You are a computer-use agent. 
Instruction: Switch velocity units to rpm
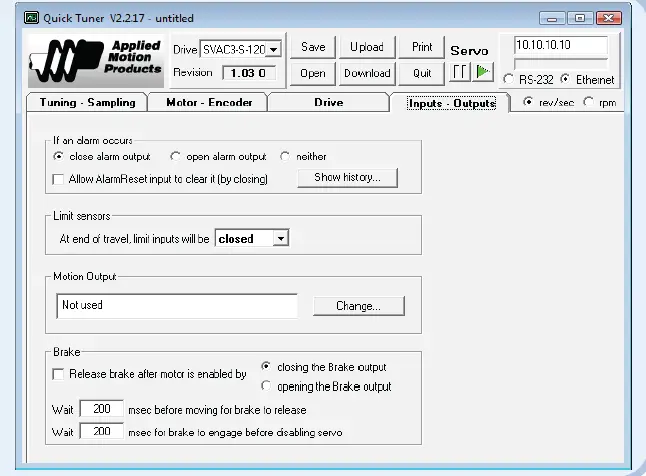tap(589, 102)
